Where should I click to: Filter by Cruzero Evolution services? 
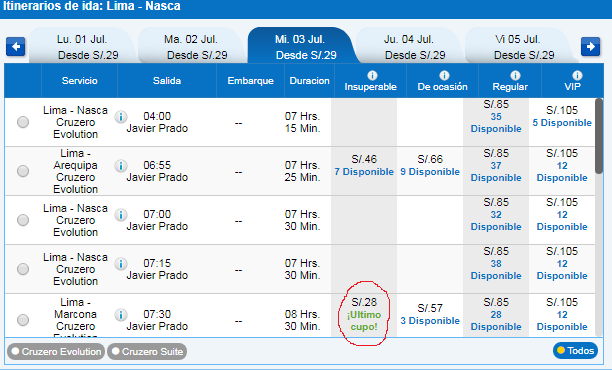[x=56, y=351]
